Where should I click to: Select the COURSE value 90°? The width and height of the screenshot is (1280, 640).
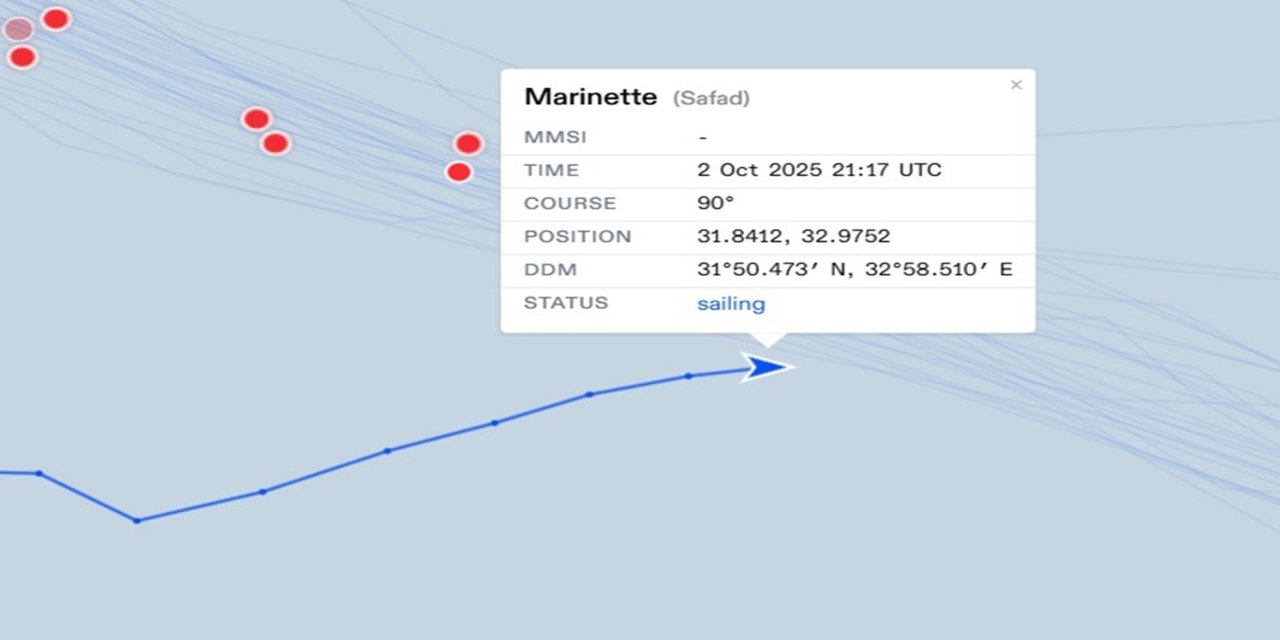715,203
